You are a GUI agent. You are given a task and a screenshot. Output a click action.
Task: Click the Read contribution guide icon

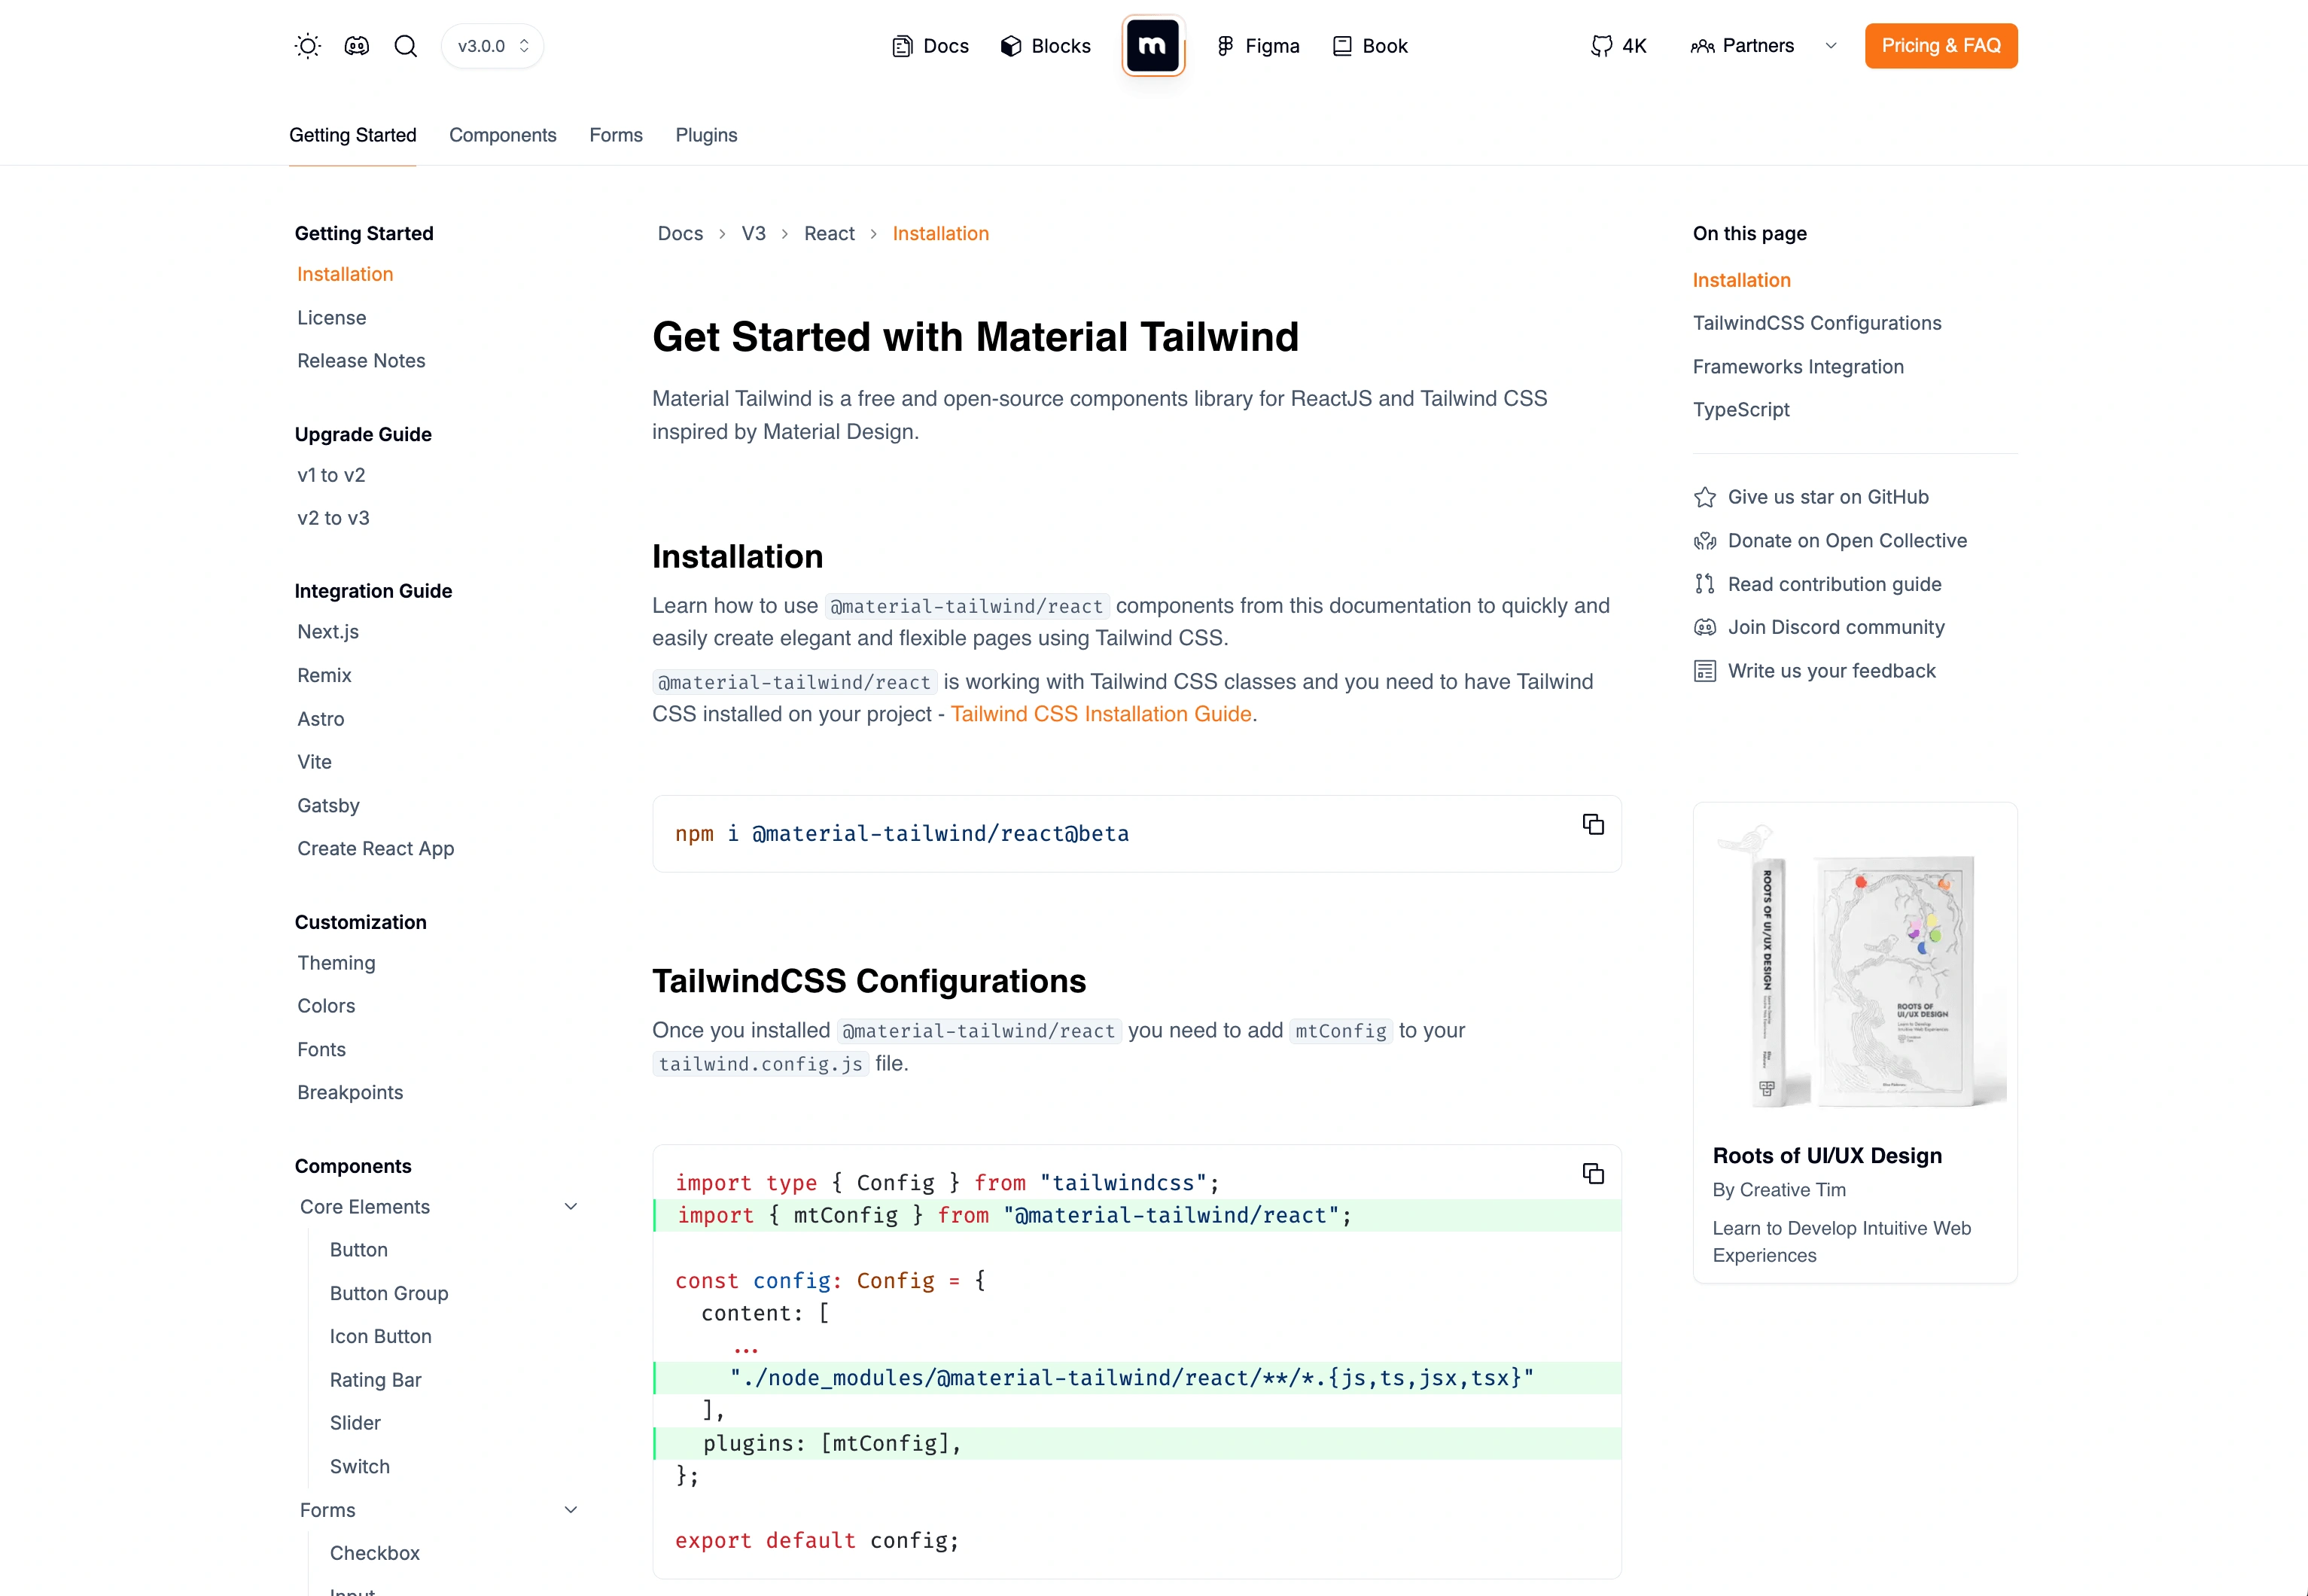click(1705, 584)
